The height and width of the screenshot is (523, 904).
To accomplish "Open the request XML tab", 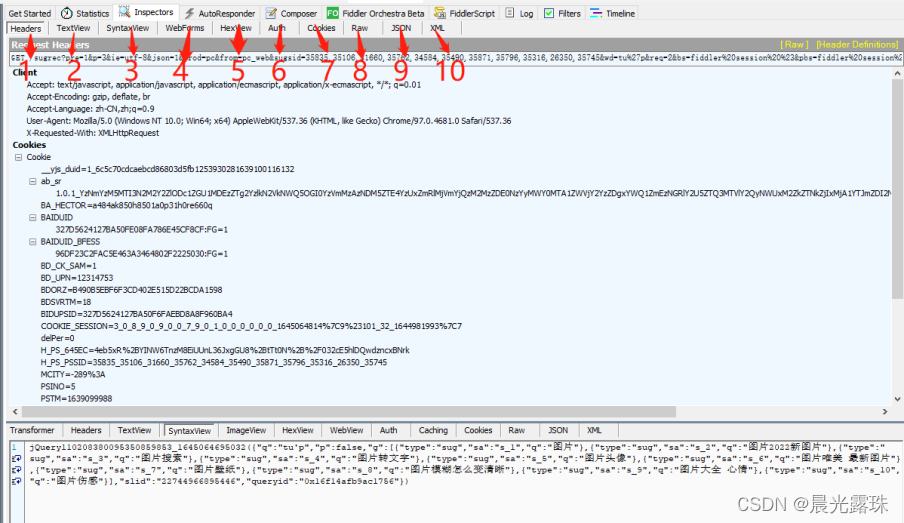I will pyautogui.click(x=438, y=28).
